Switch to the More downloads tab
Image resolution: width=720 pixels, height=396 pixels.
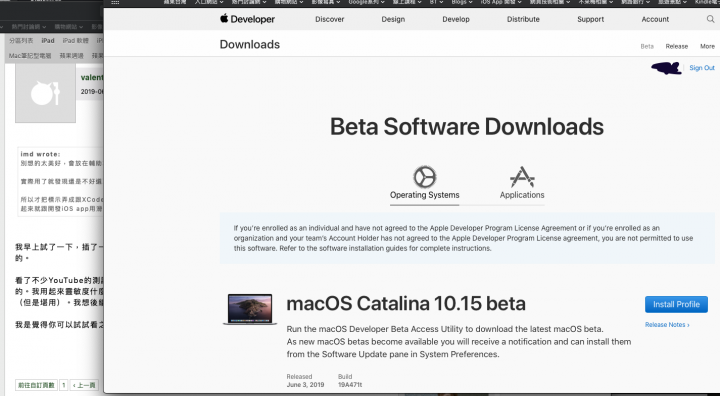[x=707, y=46]
